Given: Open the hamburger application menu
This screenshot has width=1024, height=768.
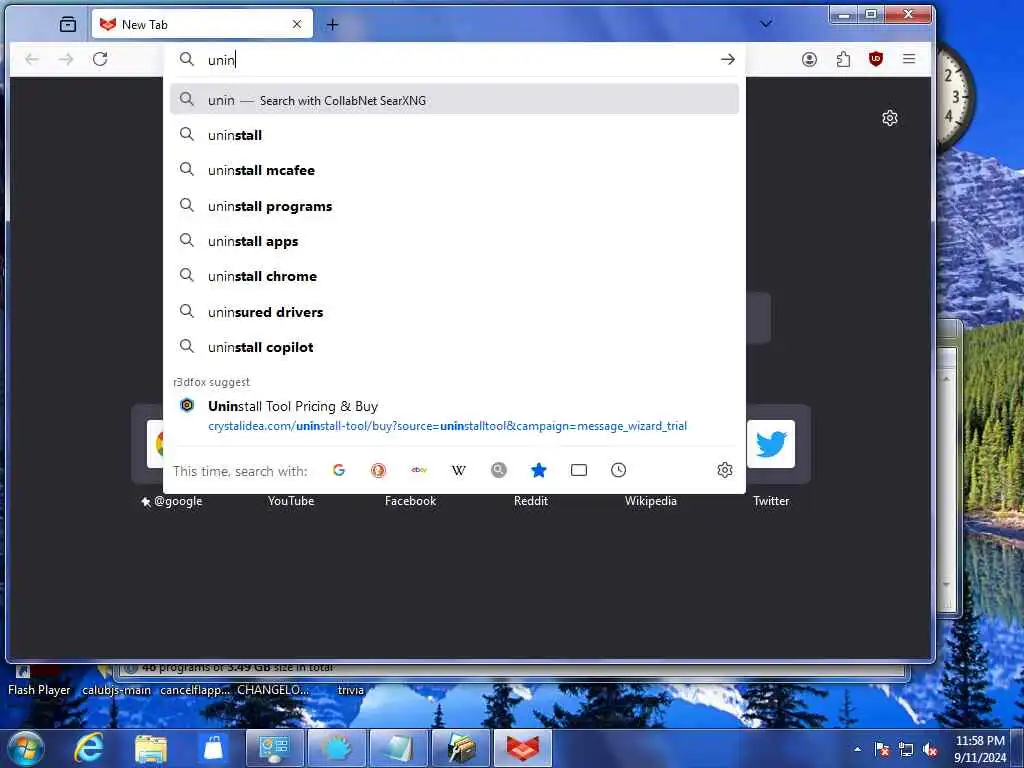Looking at the screenshot, I should [x=909, y=59].
